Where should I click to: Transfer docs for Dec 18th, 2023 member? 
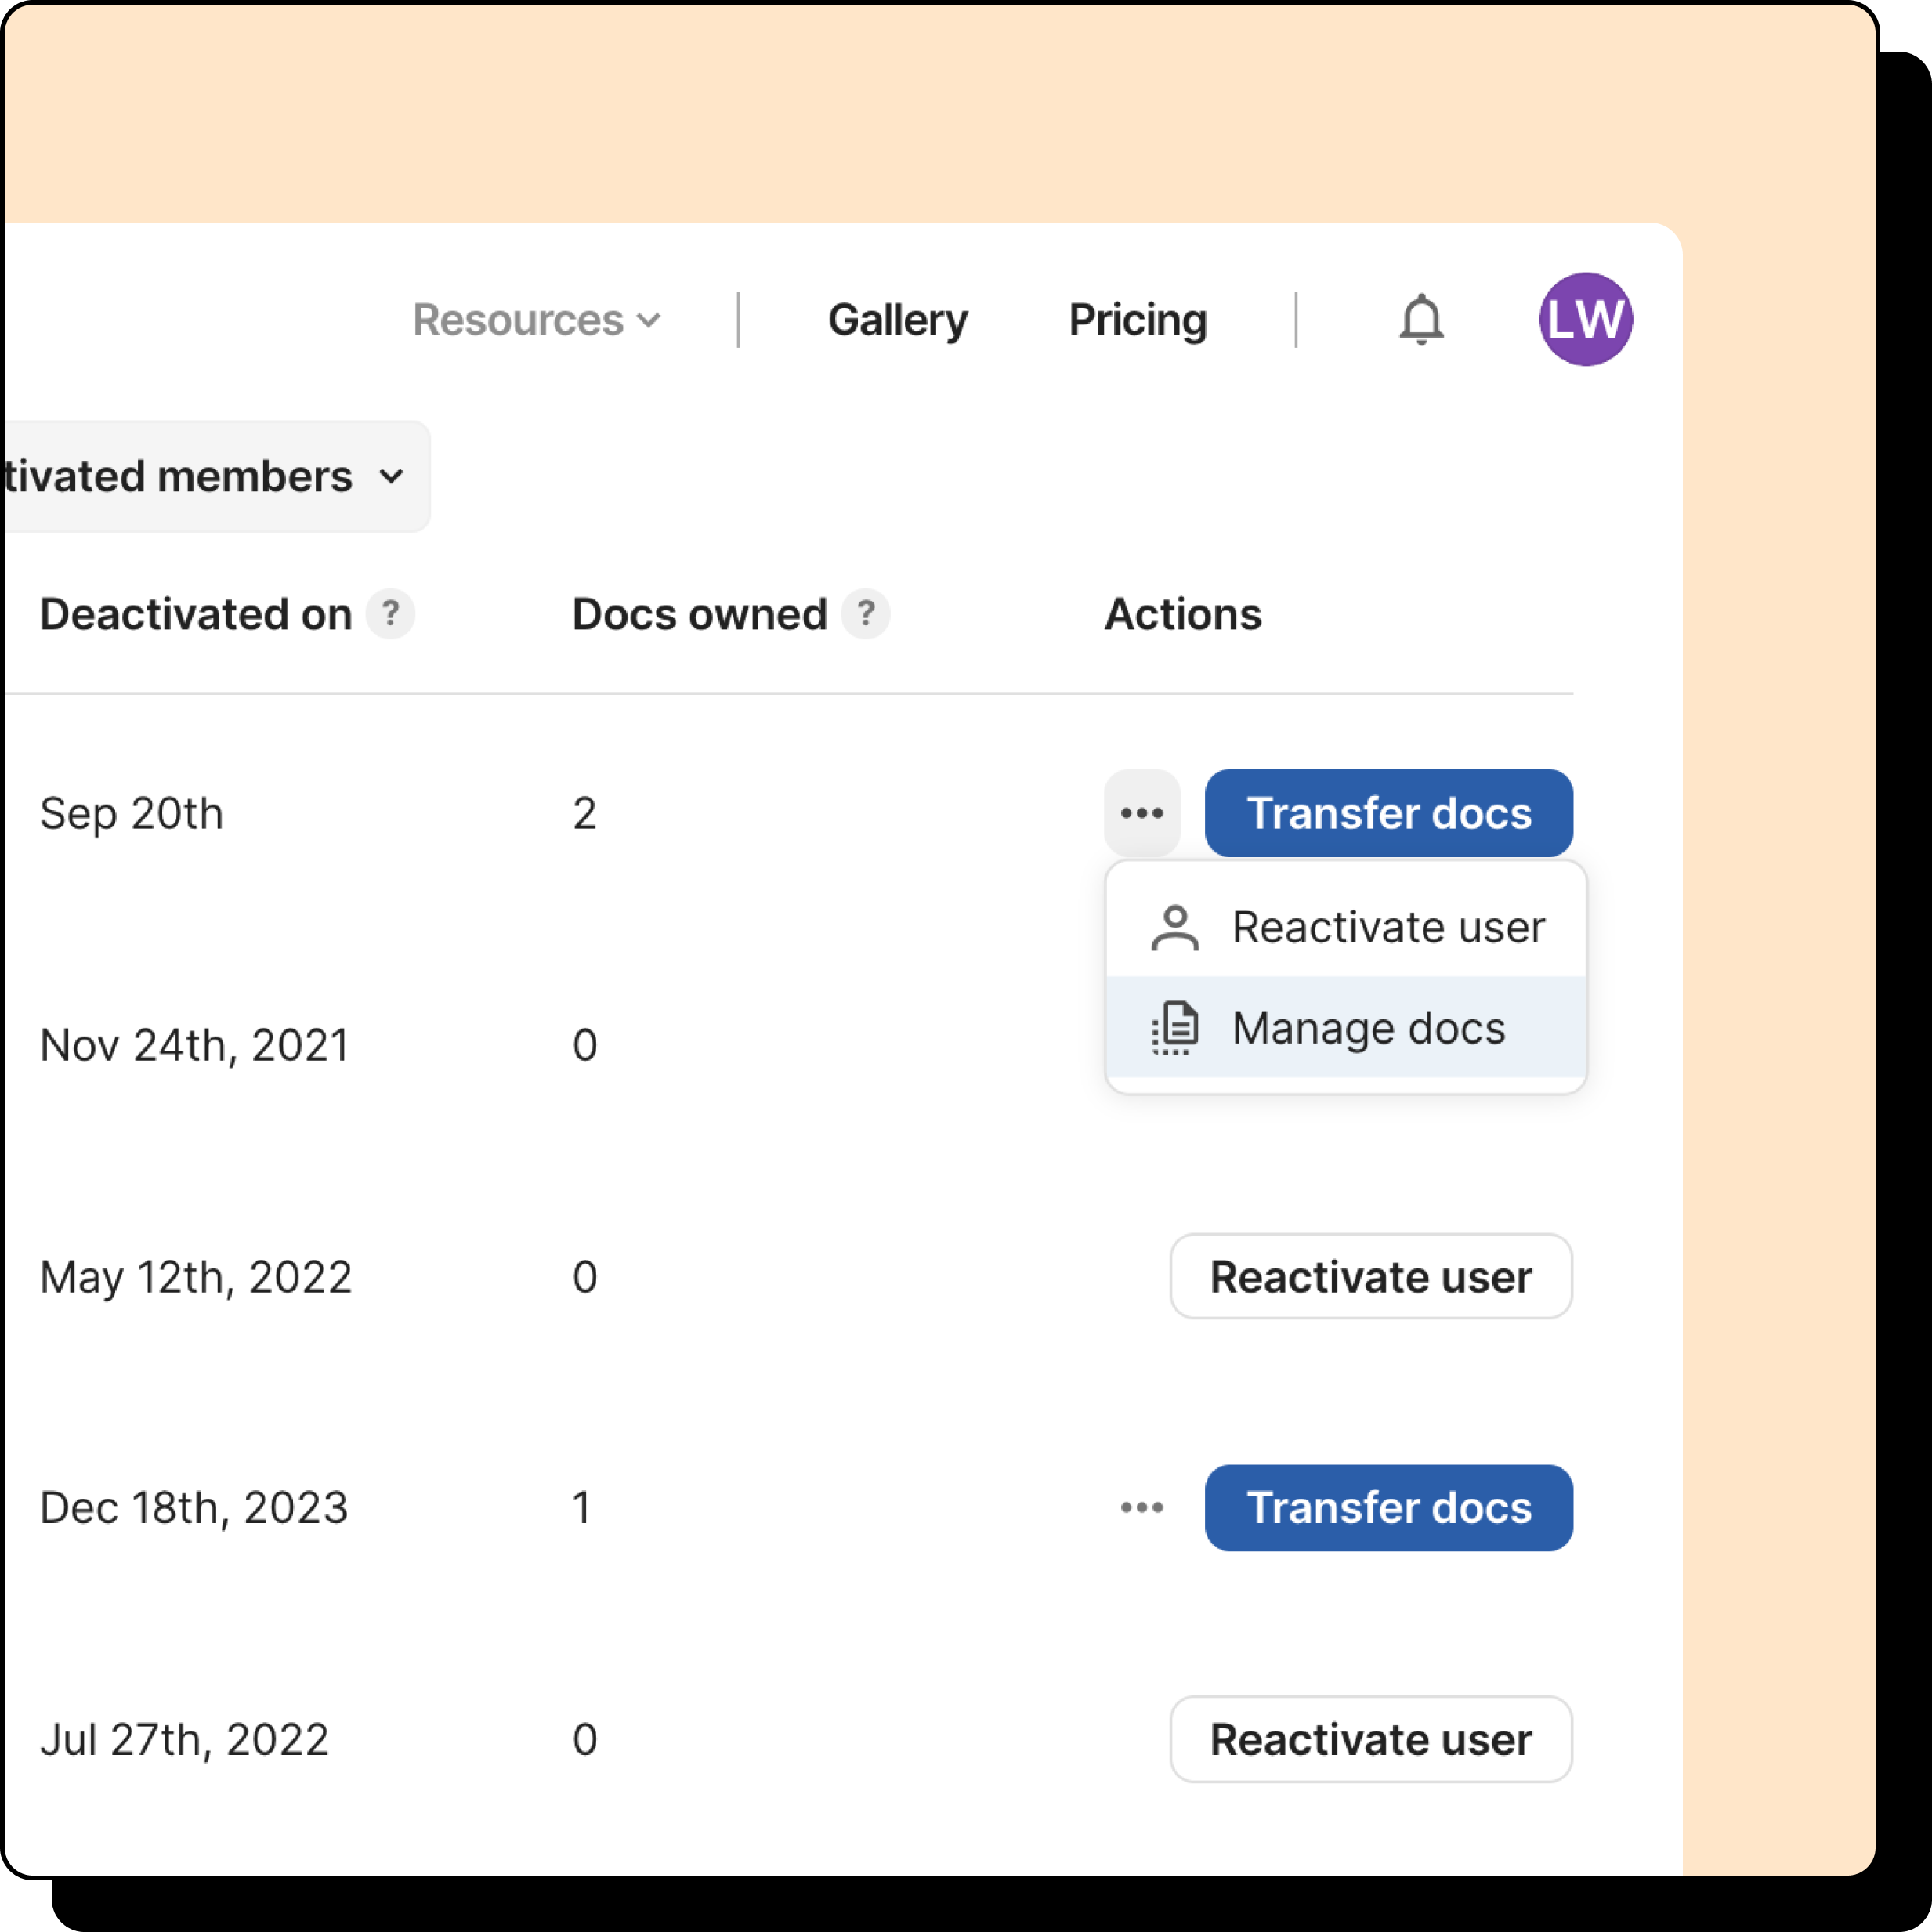click(1388, 1507)
